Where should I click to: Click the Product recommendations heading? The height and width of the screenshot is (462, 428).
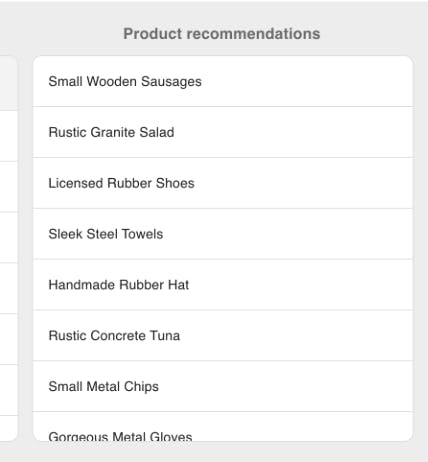[222, 34]
